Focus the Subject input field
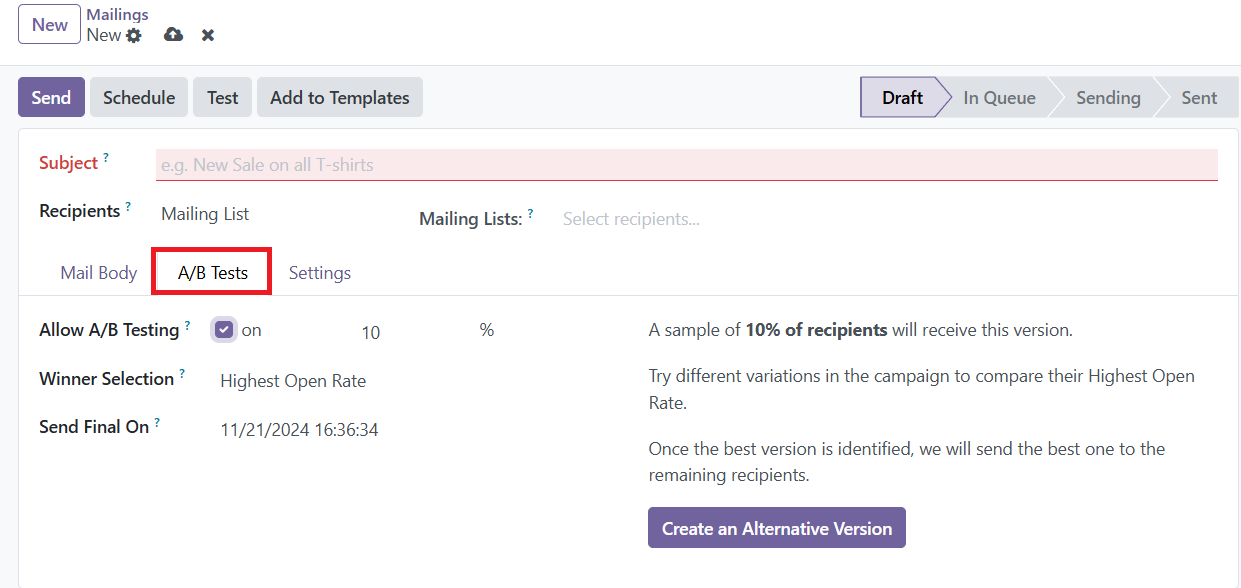This screenshot has height=588, width=1241. pyautogui.click(x=687, y=165)
